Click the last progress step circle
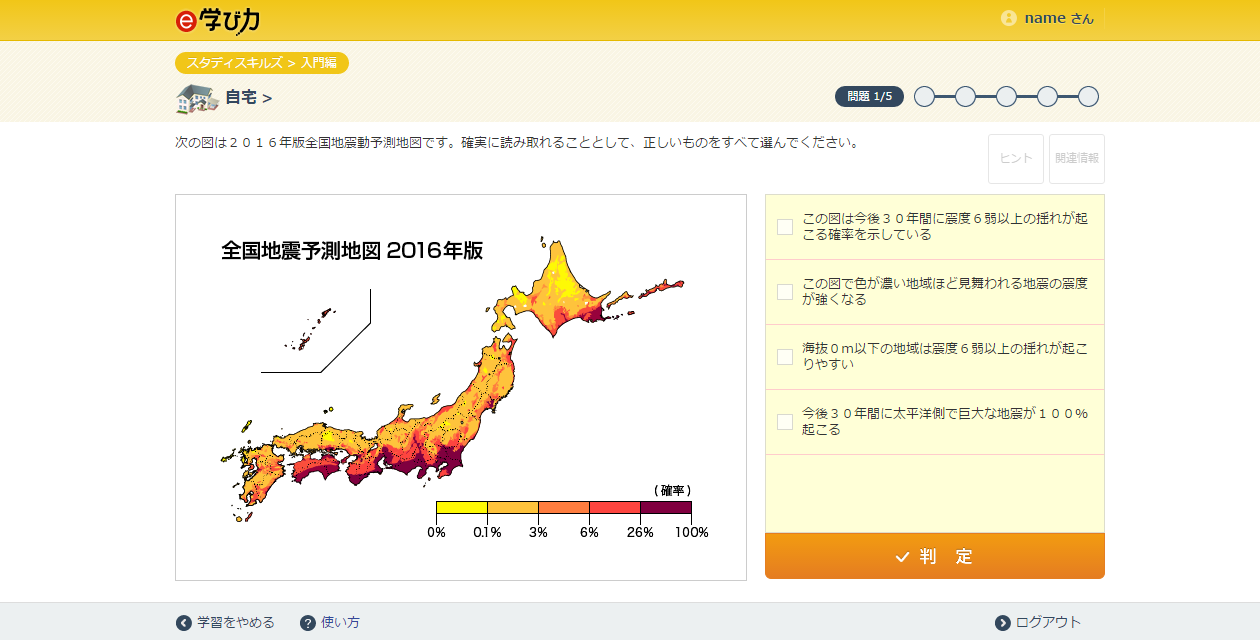The image size is (1260, 640). [x=1088, y=97]
